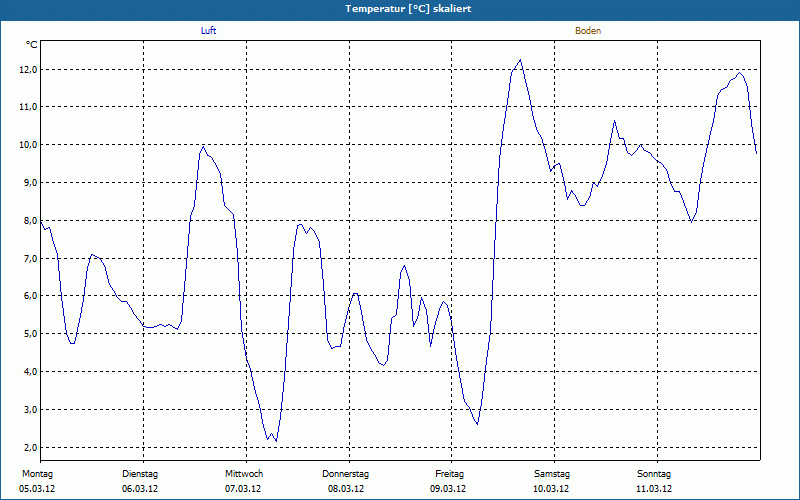The width and height of the screenshot is (800, 500).
Task: Click the 4,0 y-axis value
Action: point(30,371)
